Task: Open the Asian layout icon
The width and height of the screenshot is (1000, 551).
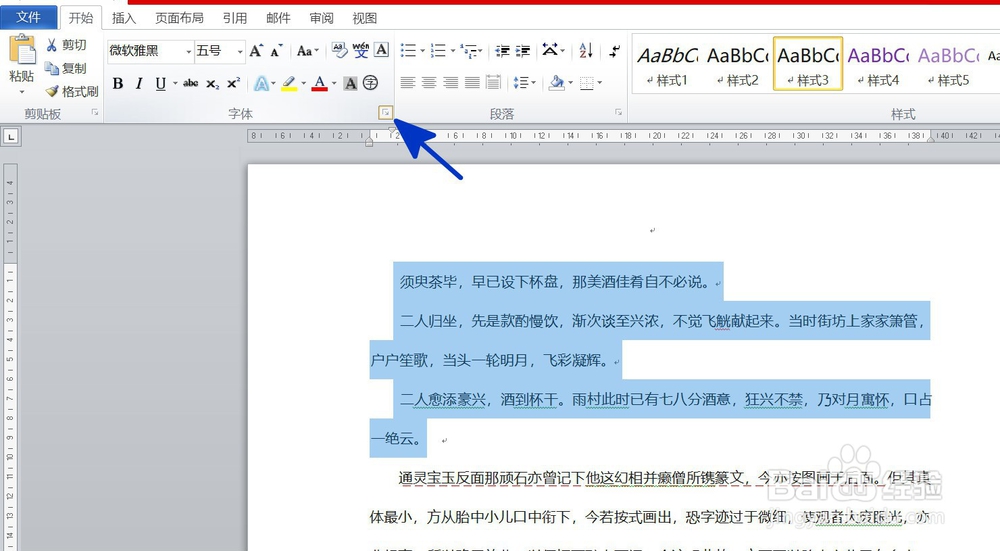Action: [x=550, y=50]
